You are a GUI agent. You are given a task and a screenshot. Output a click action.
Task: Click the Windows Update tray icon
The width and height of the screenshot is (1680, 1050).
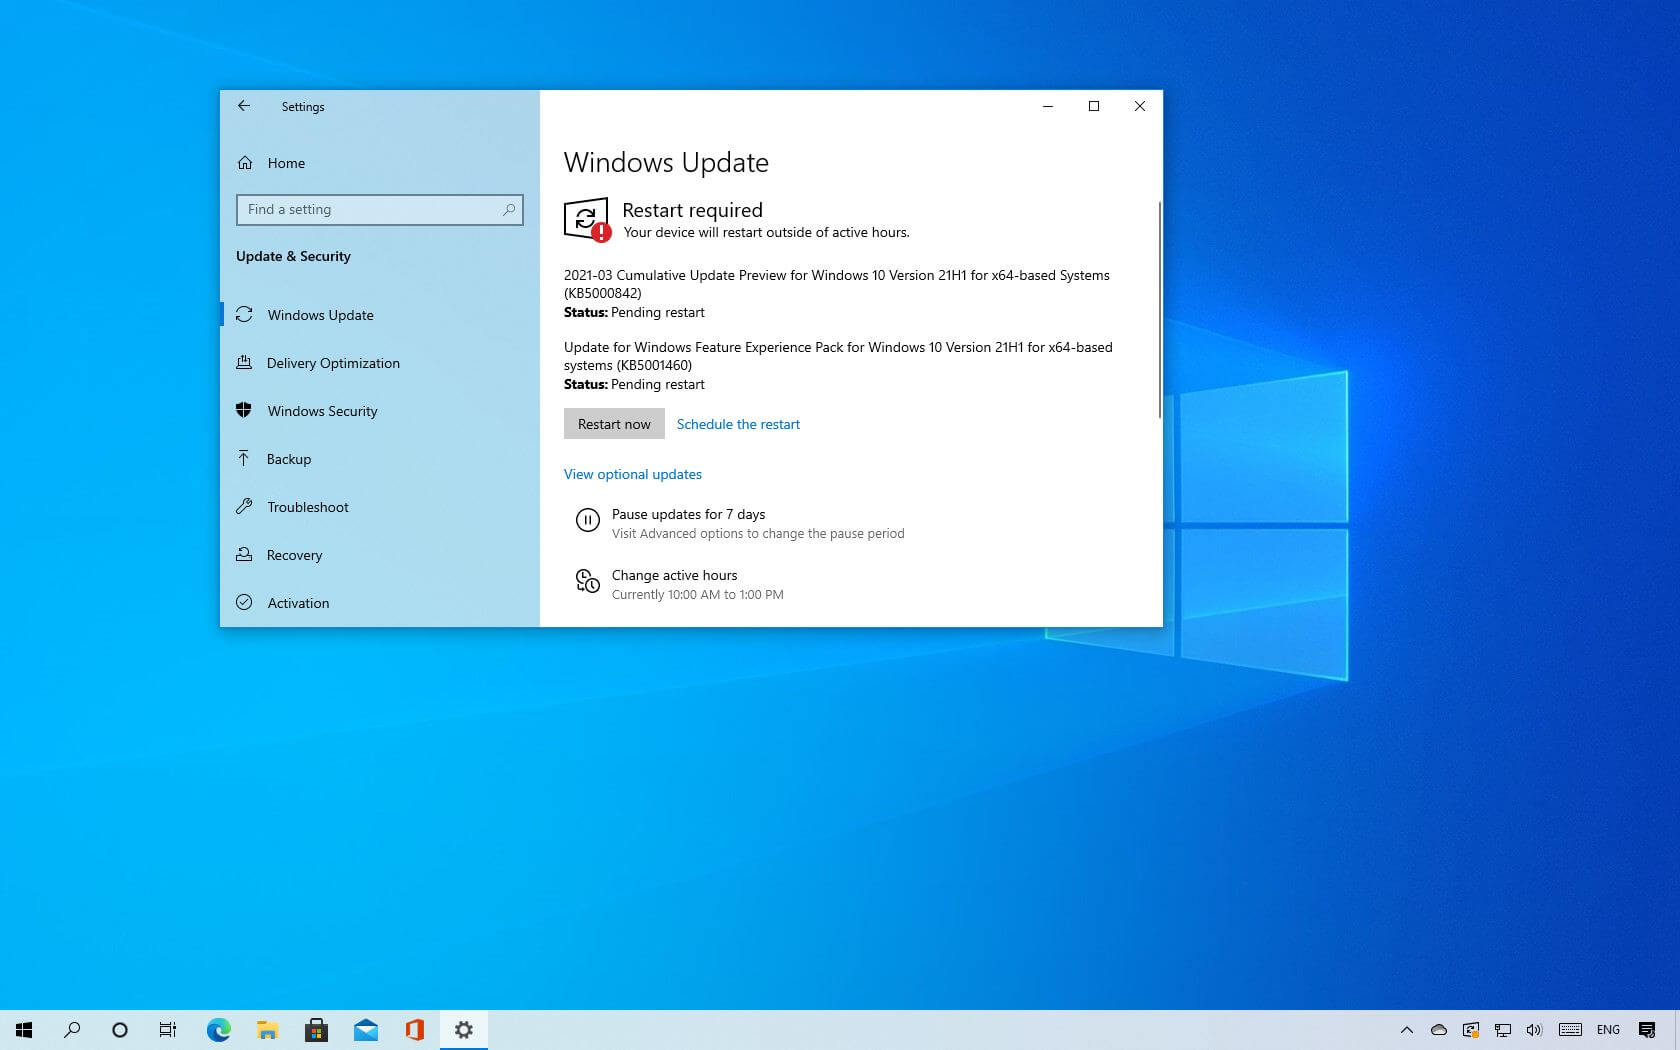[1471, 1030]
